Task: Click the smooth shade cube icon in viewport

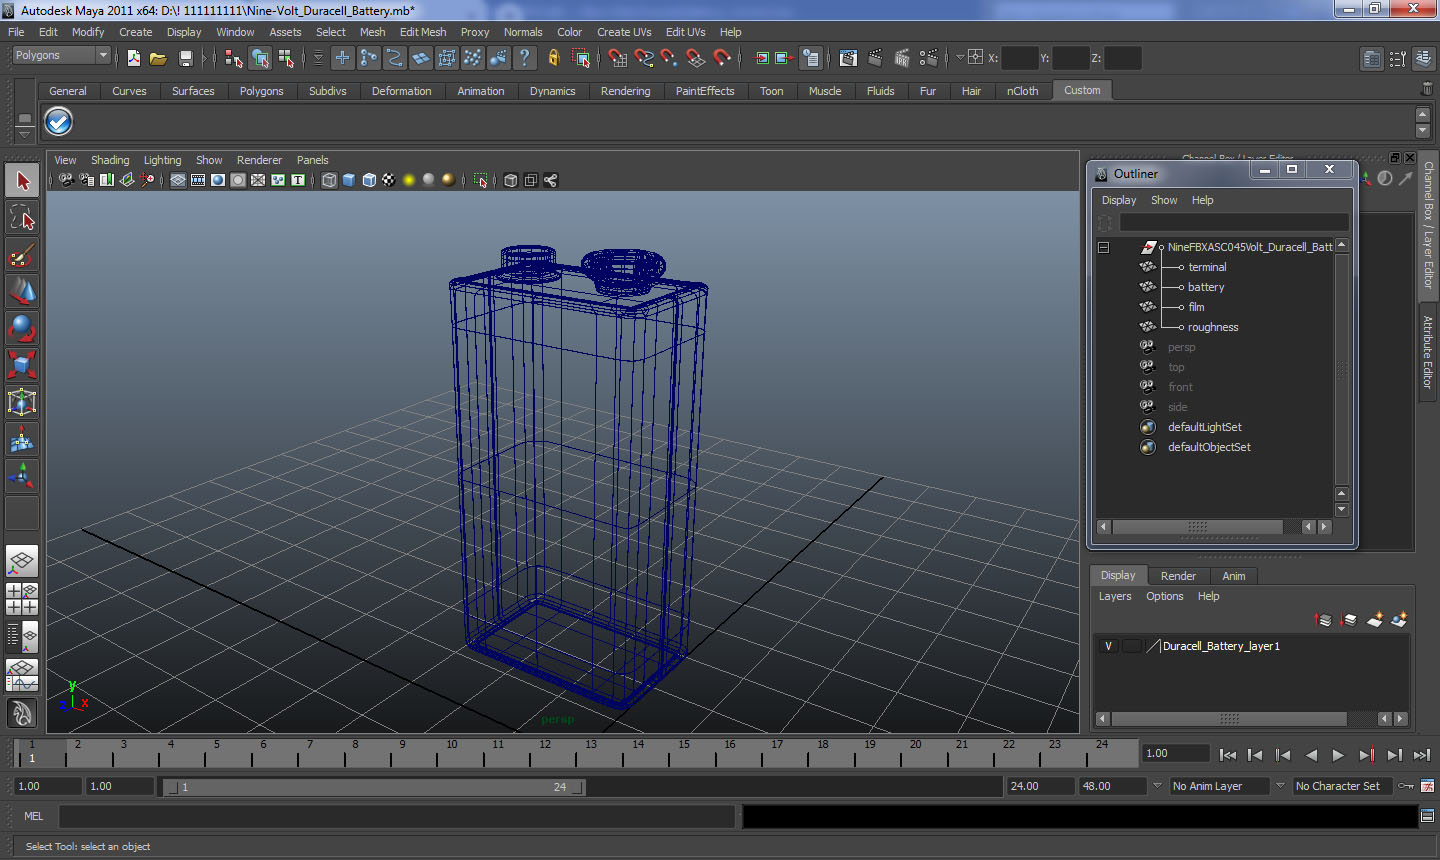Action: pyautogui.click(x=349, y=180)
